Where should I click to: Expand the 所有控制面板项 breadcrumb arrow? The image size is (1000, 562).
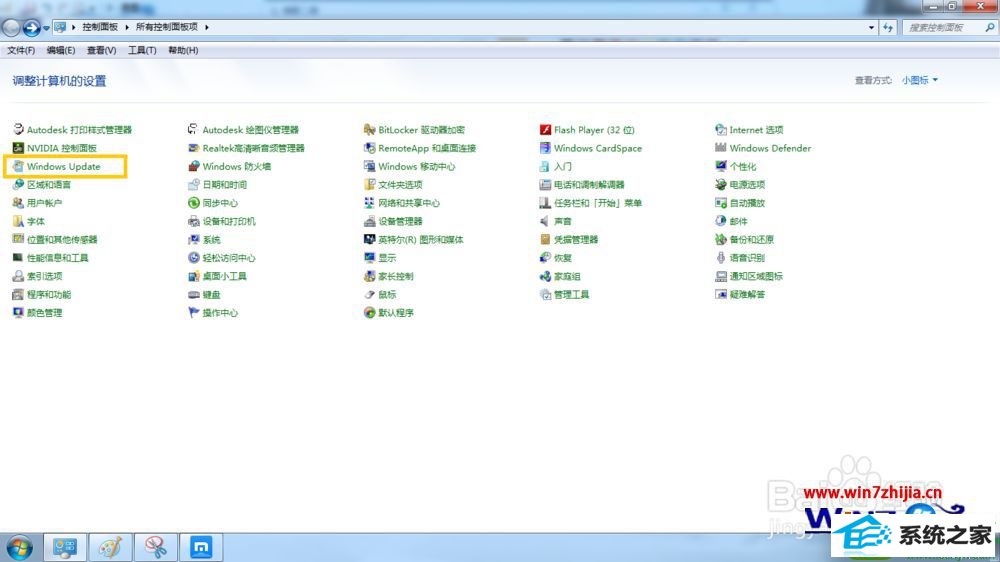pyautogui.click(x=207, y=27)
